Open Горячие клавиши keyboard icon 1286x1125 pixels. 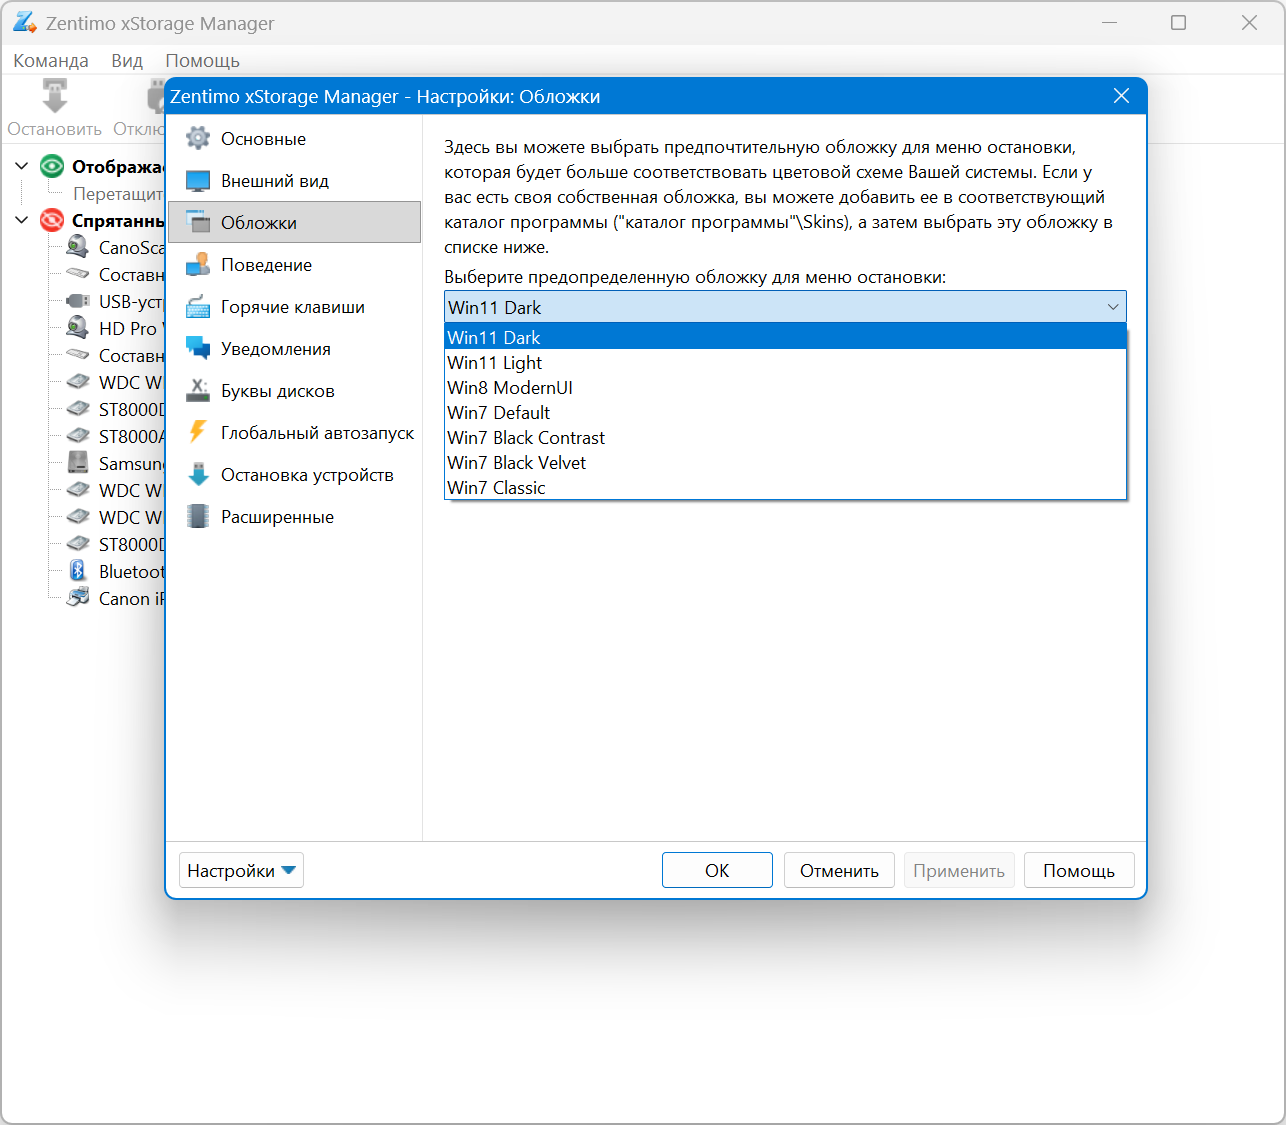coord(198,307)
